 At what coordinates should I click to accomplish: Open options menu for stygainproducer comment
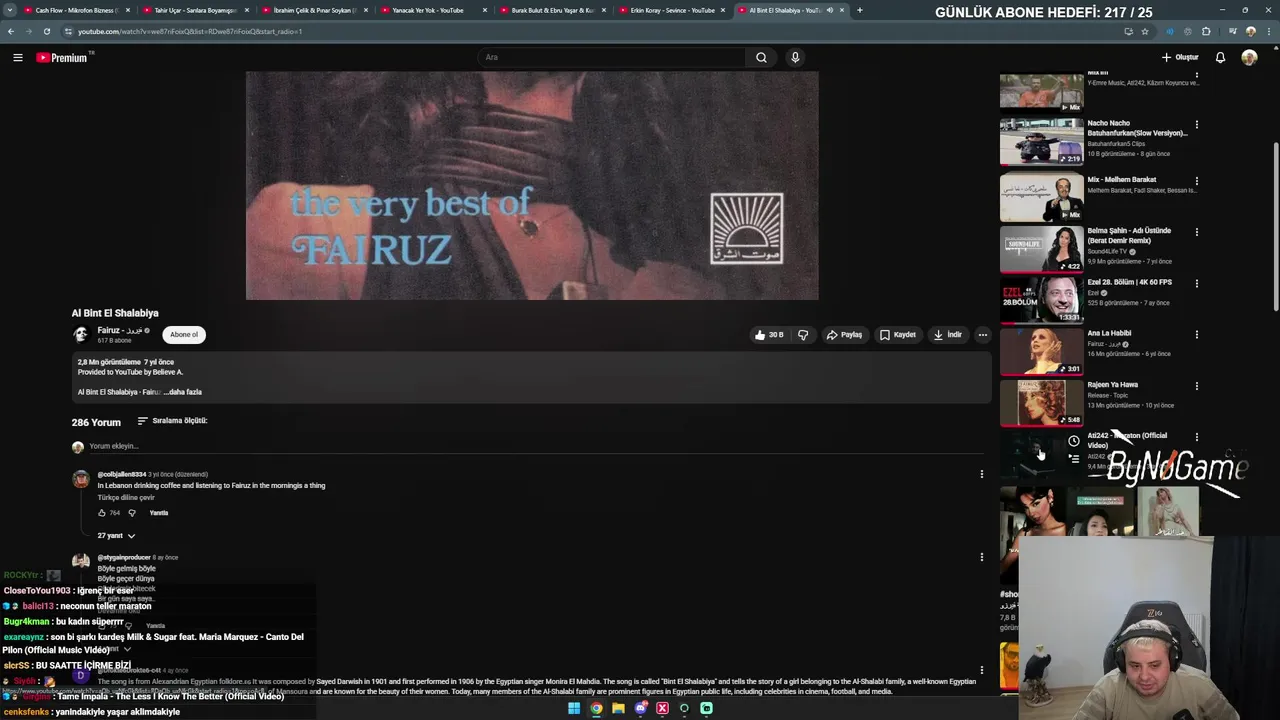tap(982, 557)
